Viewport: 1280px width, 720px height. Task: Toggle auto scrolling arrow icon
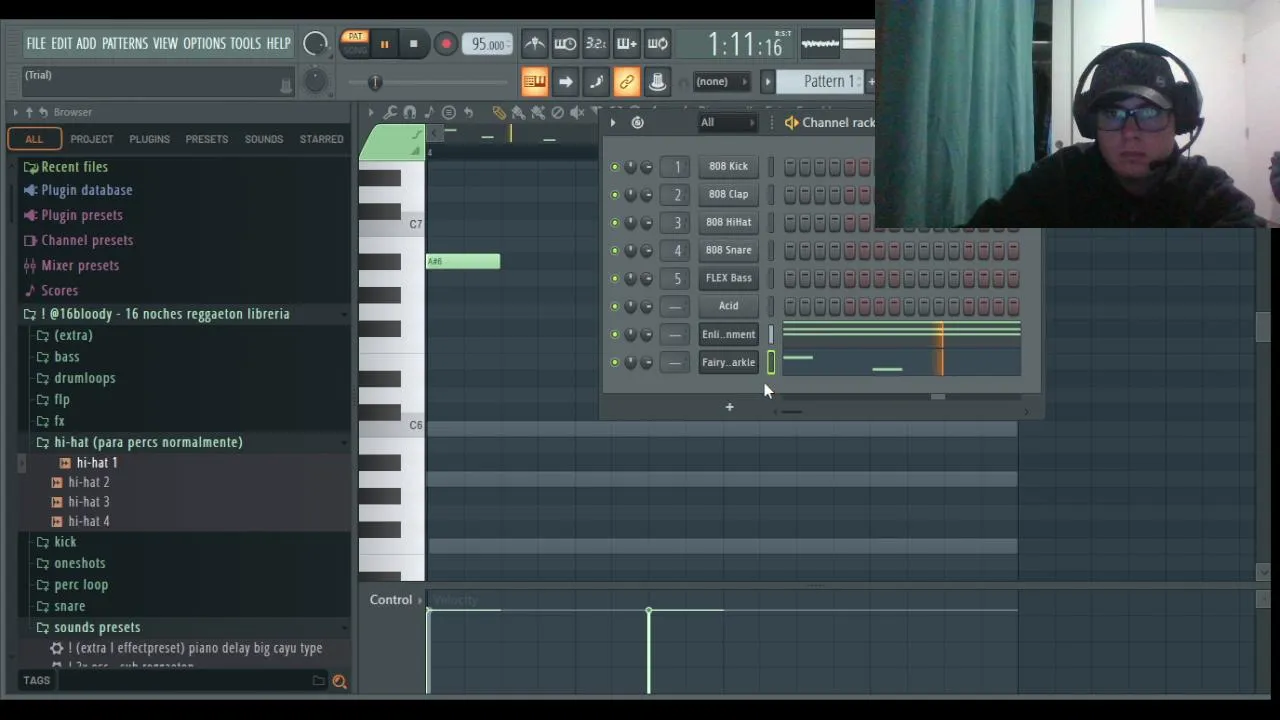[x=565, y=82]
